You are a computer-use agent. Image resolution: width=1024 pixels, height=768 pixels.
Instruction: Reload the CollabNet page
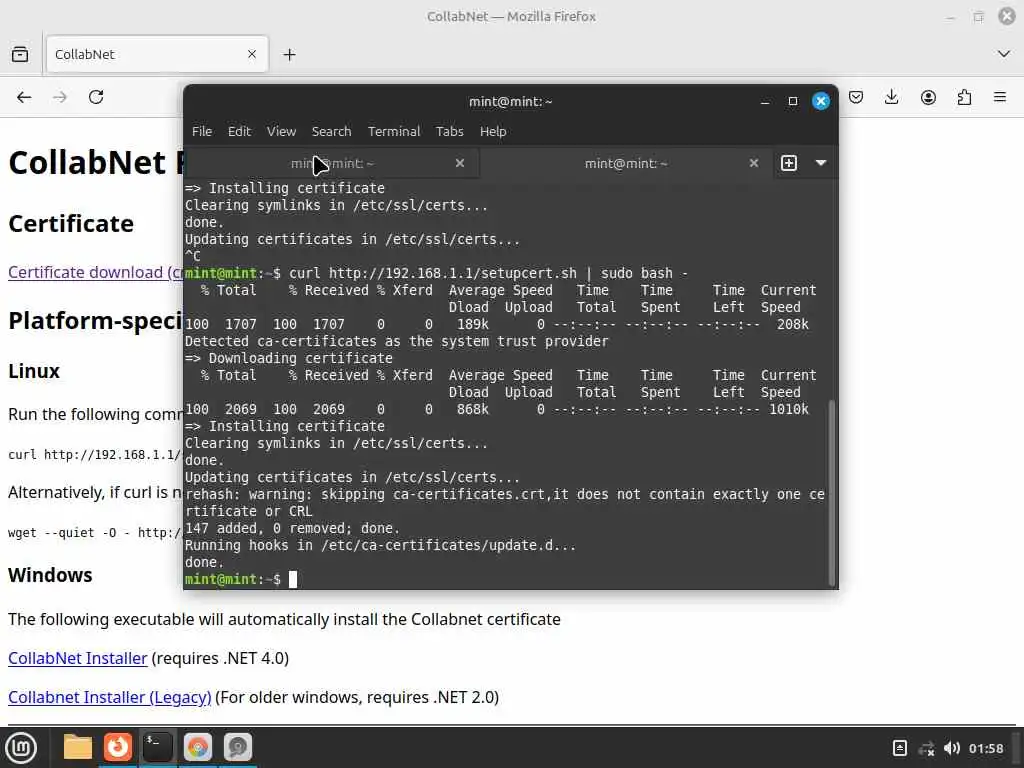click(x=96, y=97)
